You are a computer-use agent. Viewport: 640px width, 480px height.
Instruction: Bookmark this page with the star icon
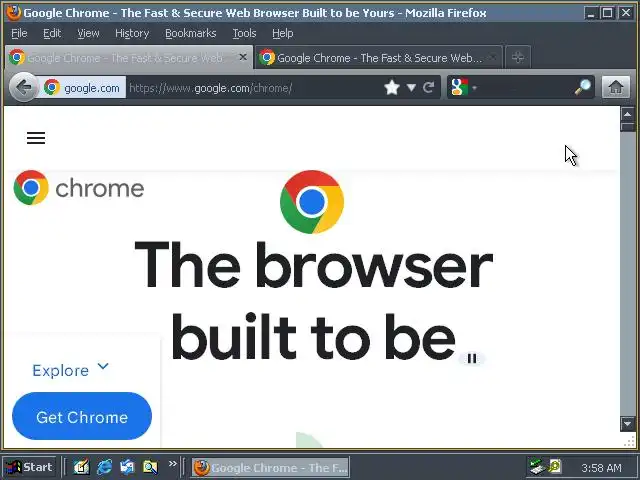tap(391, 87)
